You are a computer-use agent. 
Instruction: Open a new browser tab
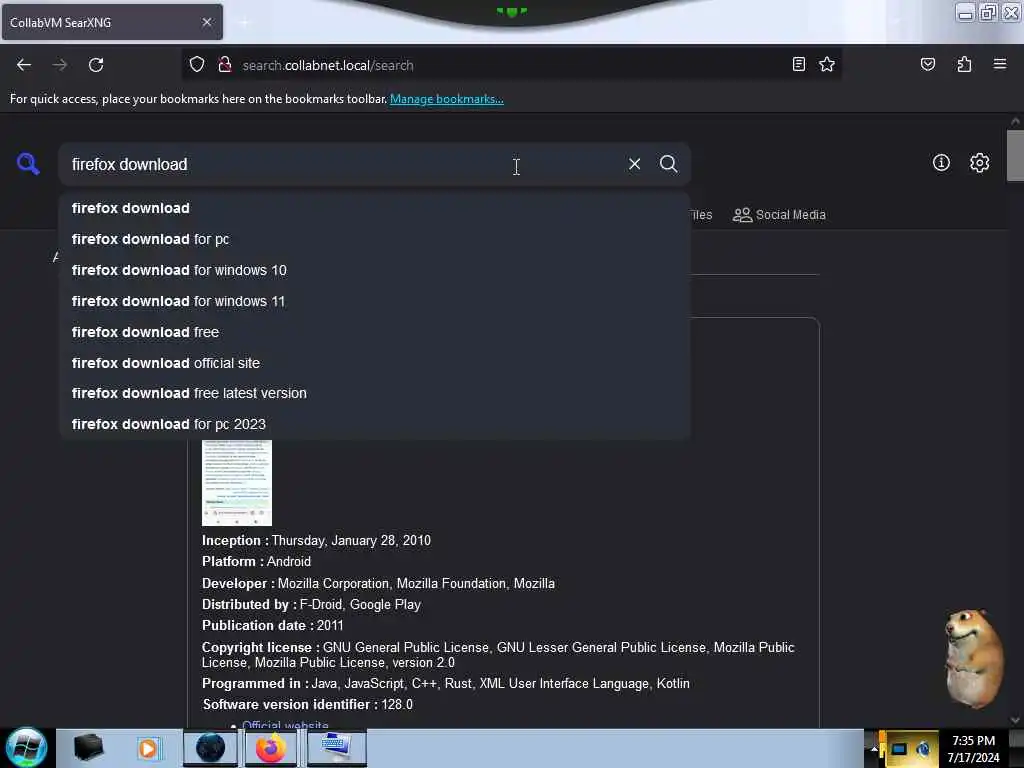tap(244, 22)
